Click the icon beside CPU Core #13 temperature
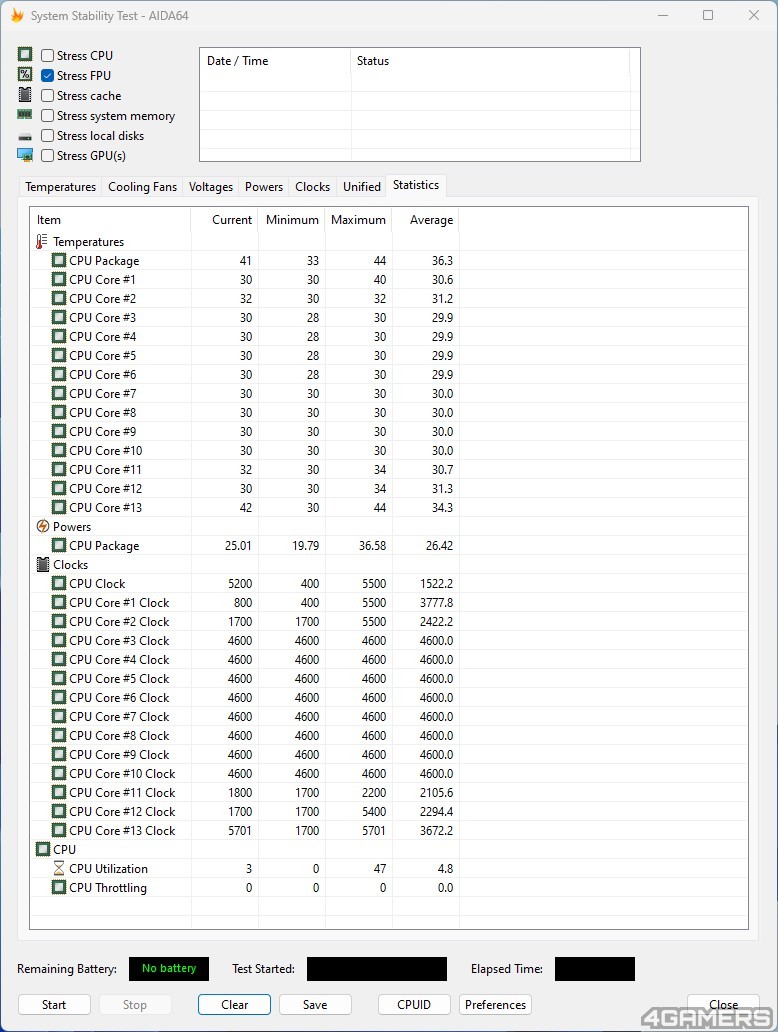Viewport: 778px width, 1032px height. 59,507
